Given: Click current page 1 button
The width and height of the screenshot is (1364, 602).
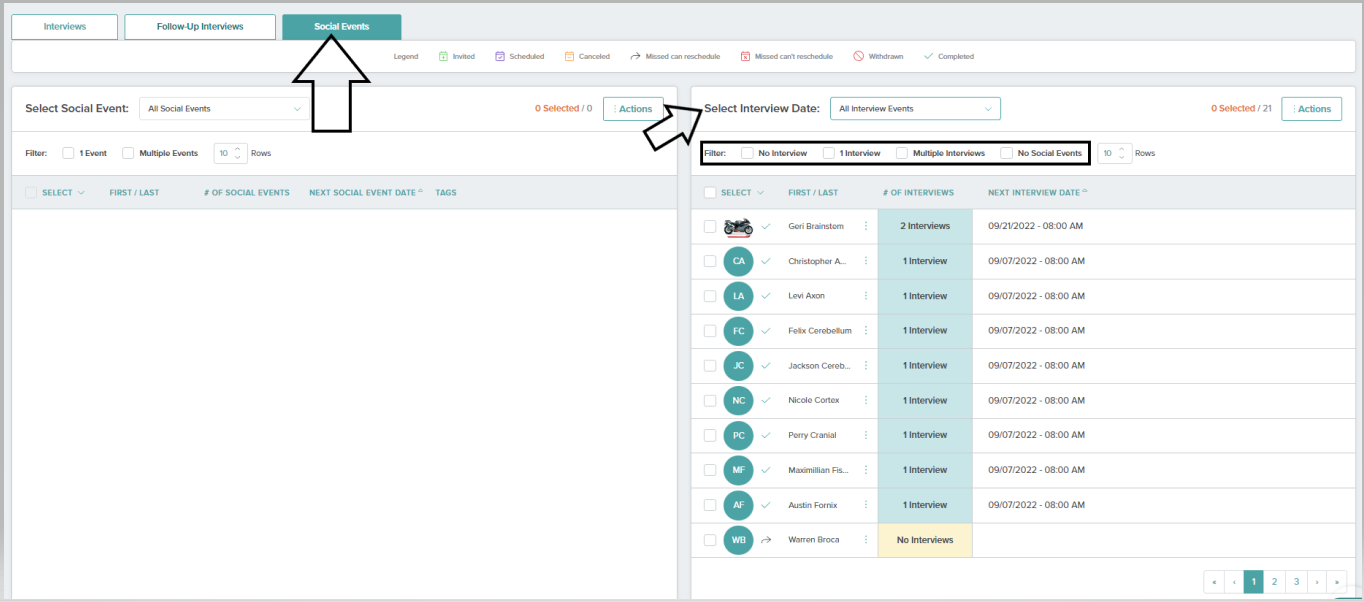Looking at the screenshot, I should click(x=1254, y=581).
